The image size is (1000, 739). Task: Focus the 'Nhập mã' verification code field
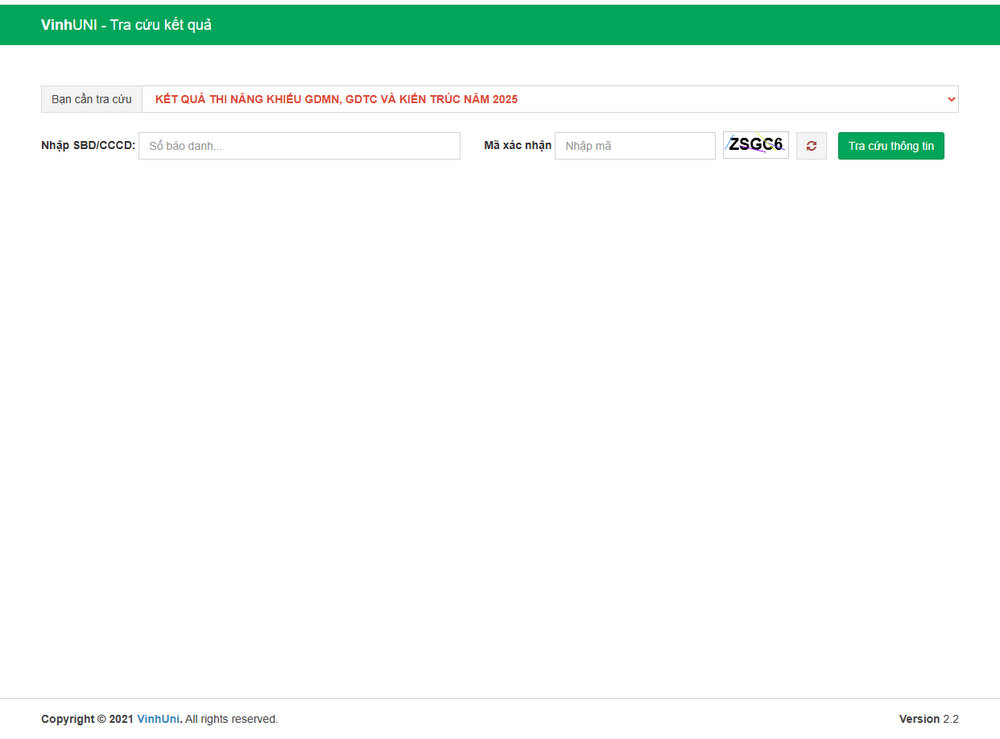click(x=635, y=146)
